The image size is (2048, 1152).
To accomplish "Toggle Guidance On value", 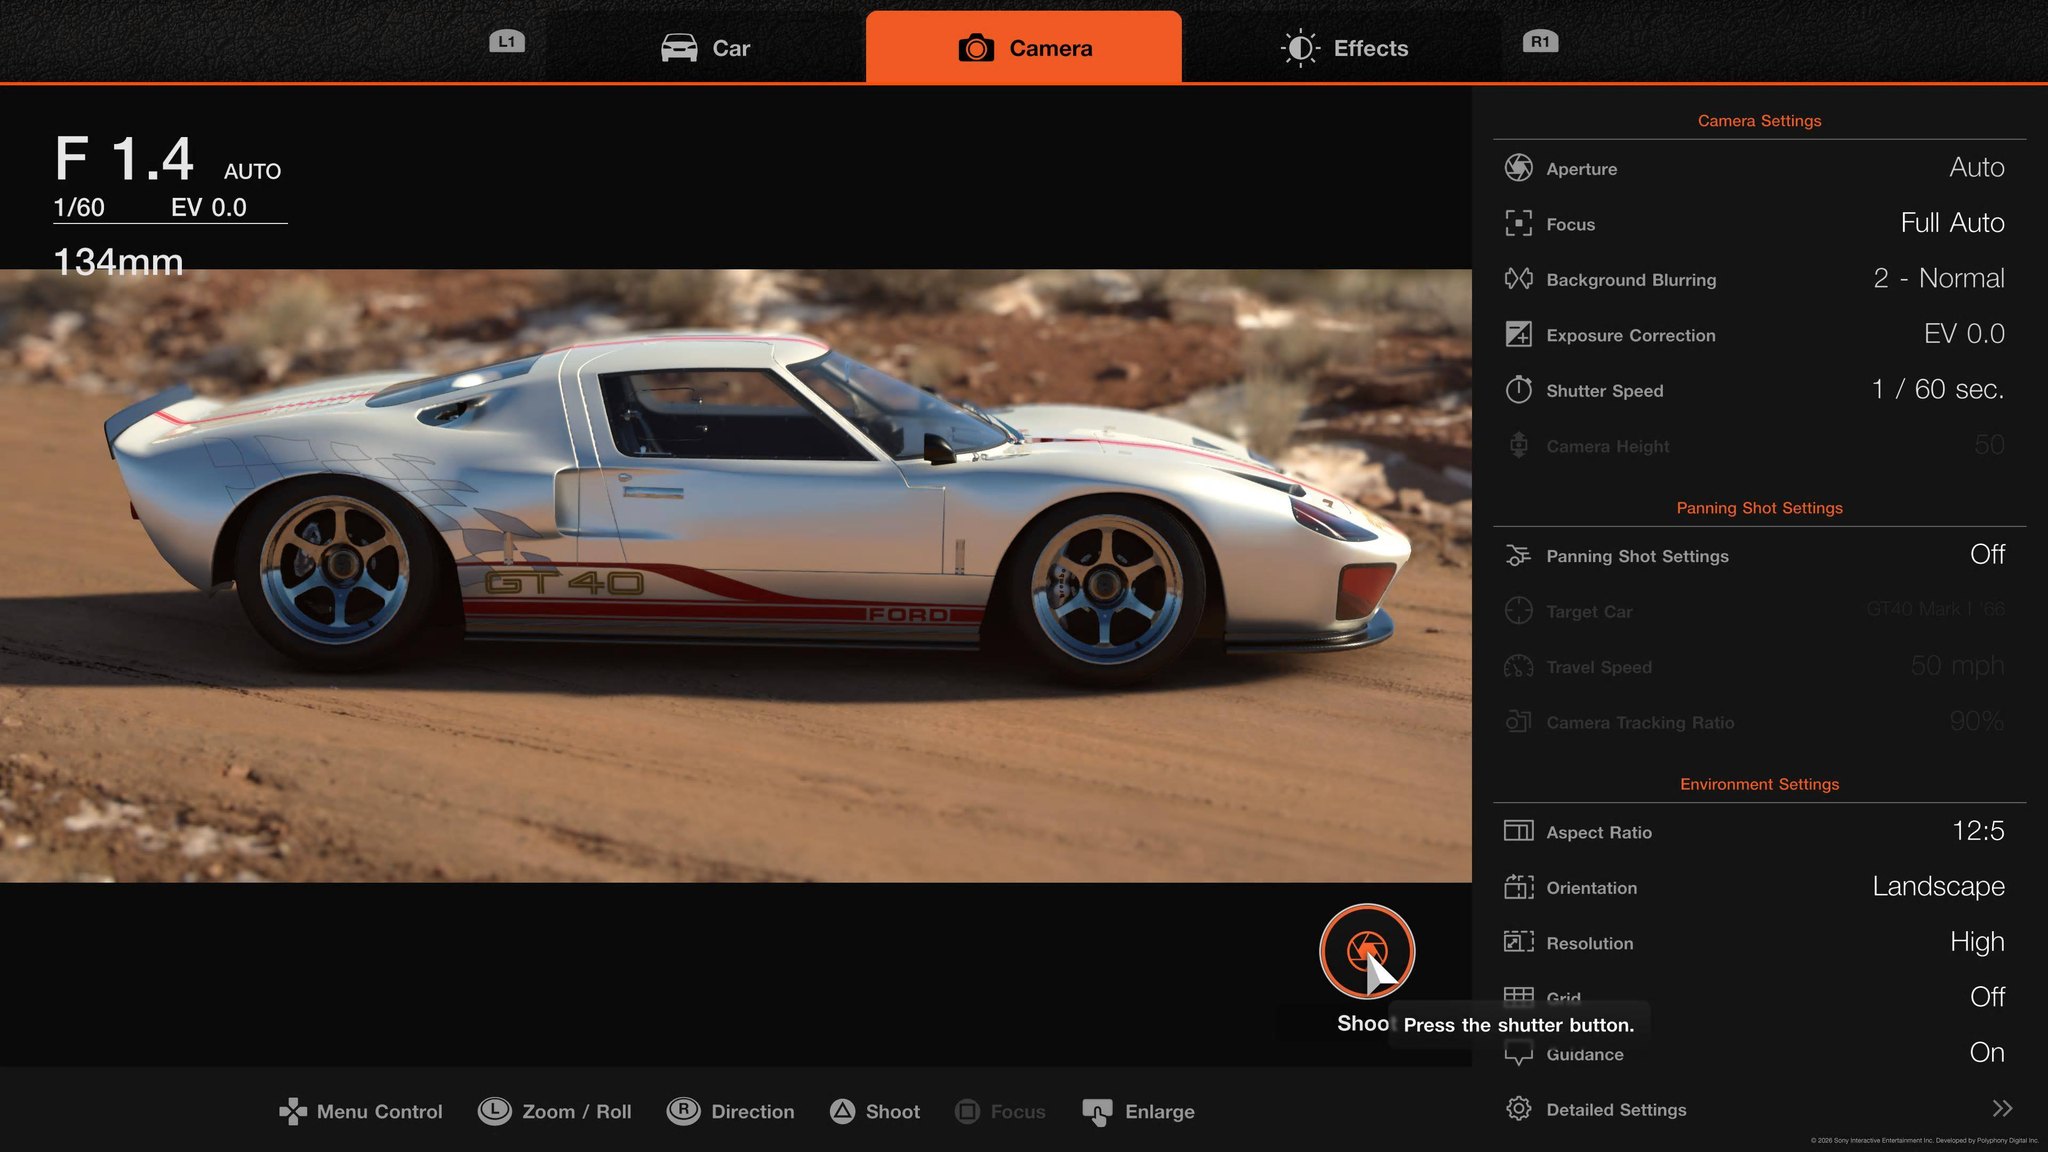I will [x=1987, y=1053].
